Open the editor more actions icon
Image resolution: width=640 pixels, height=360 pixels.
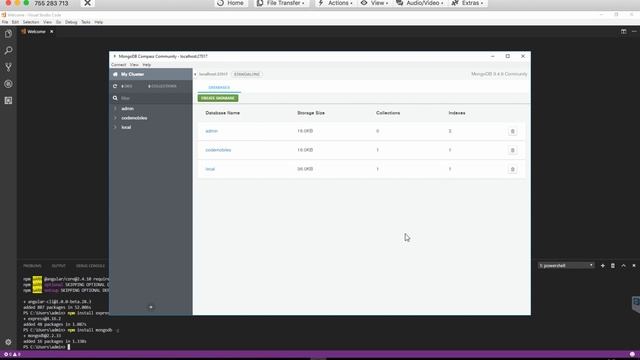pos(634,31)
